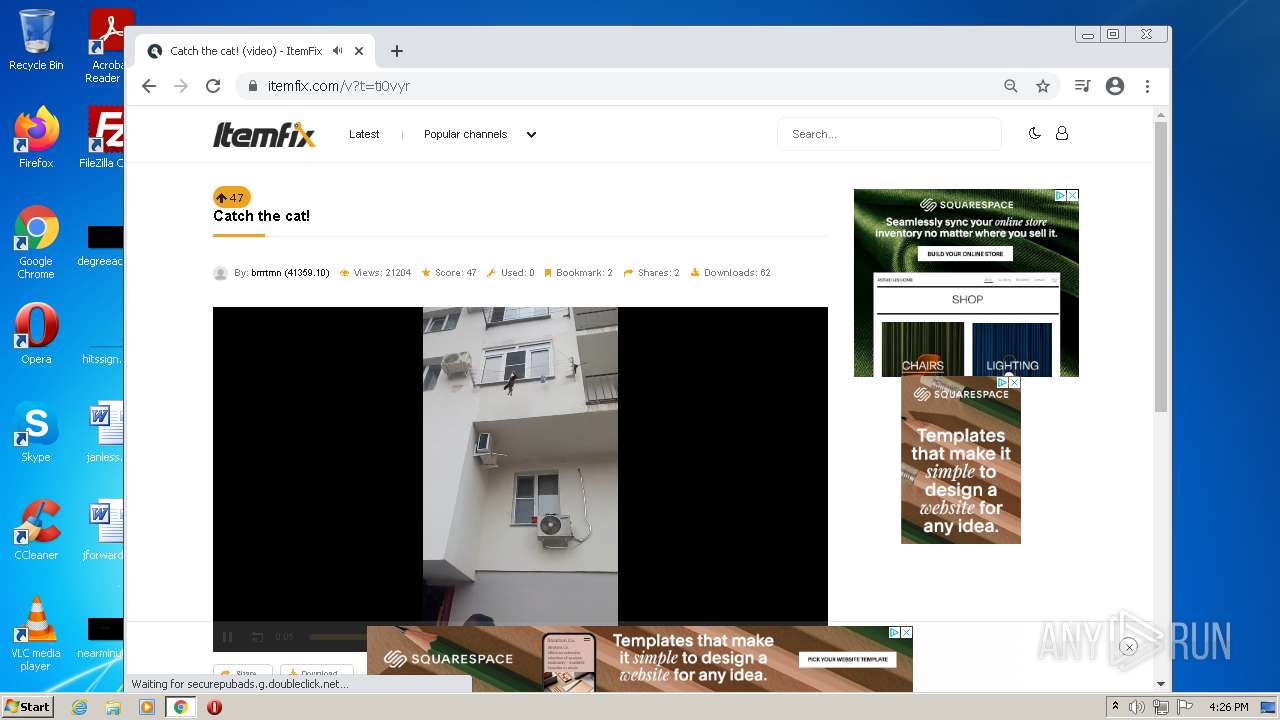Mute tab via the speaker icon on tab
The width and height of the screenshot is (1280, 720).
point(338,50)
